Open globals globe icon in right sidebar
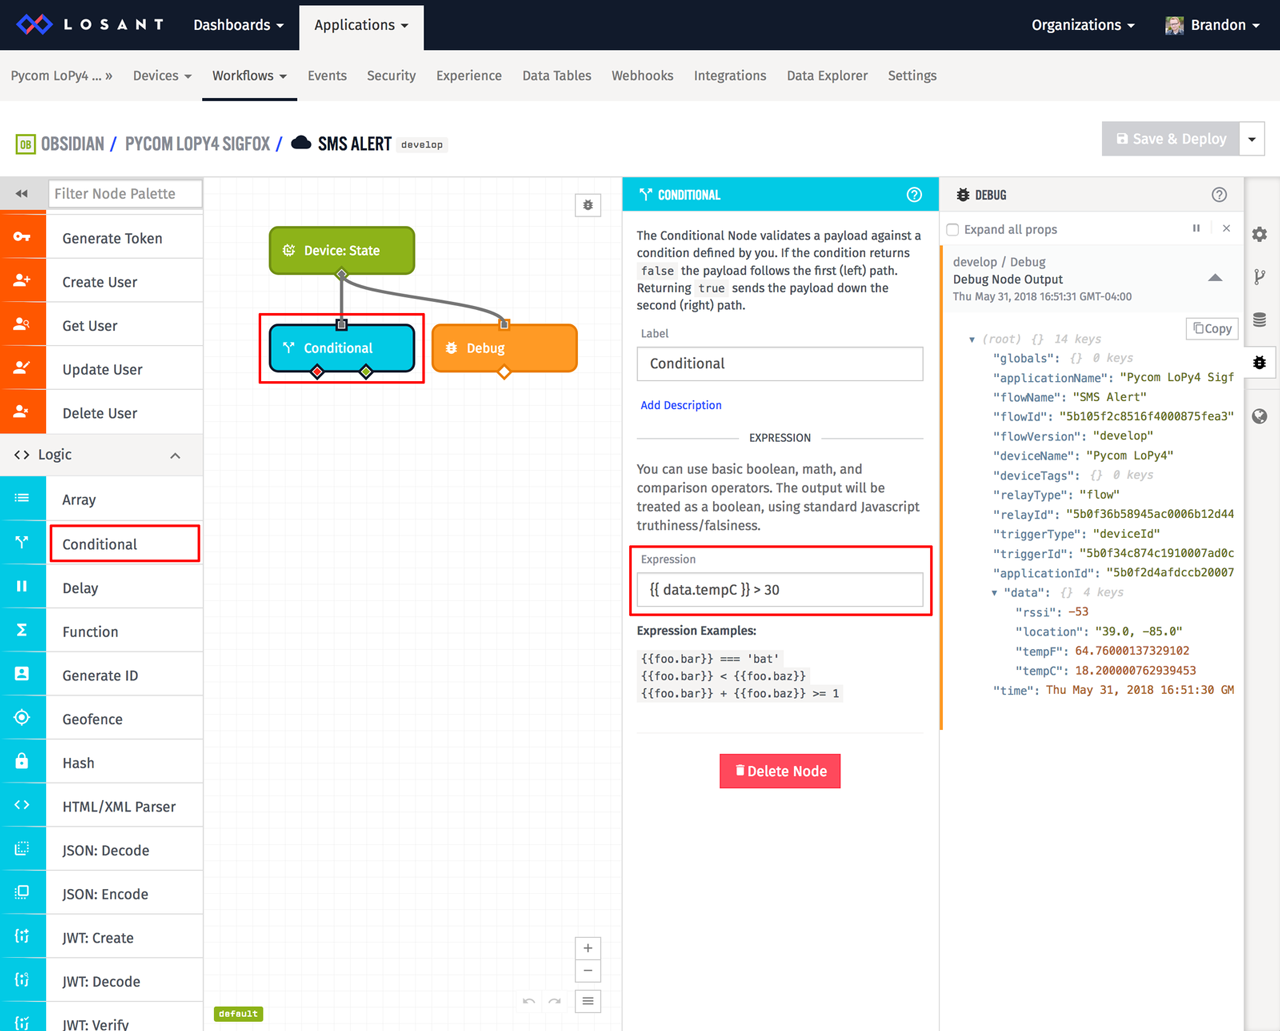 point(1260,417)
